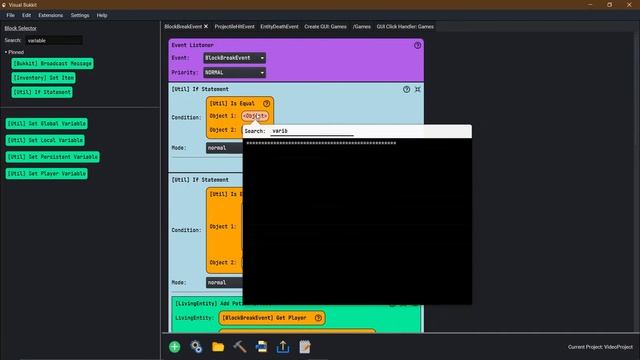
Task: Click the upload export arrow icon
Action: [x=283, y=347]
